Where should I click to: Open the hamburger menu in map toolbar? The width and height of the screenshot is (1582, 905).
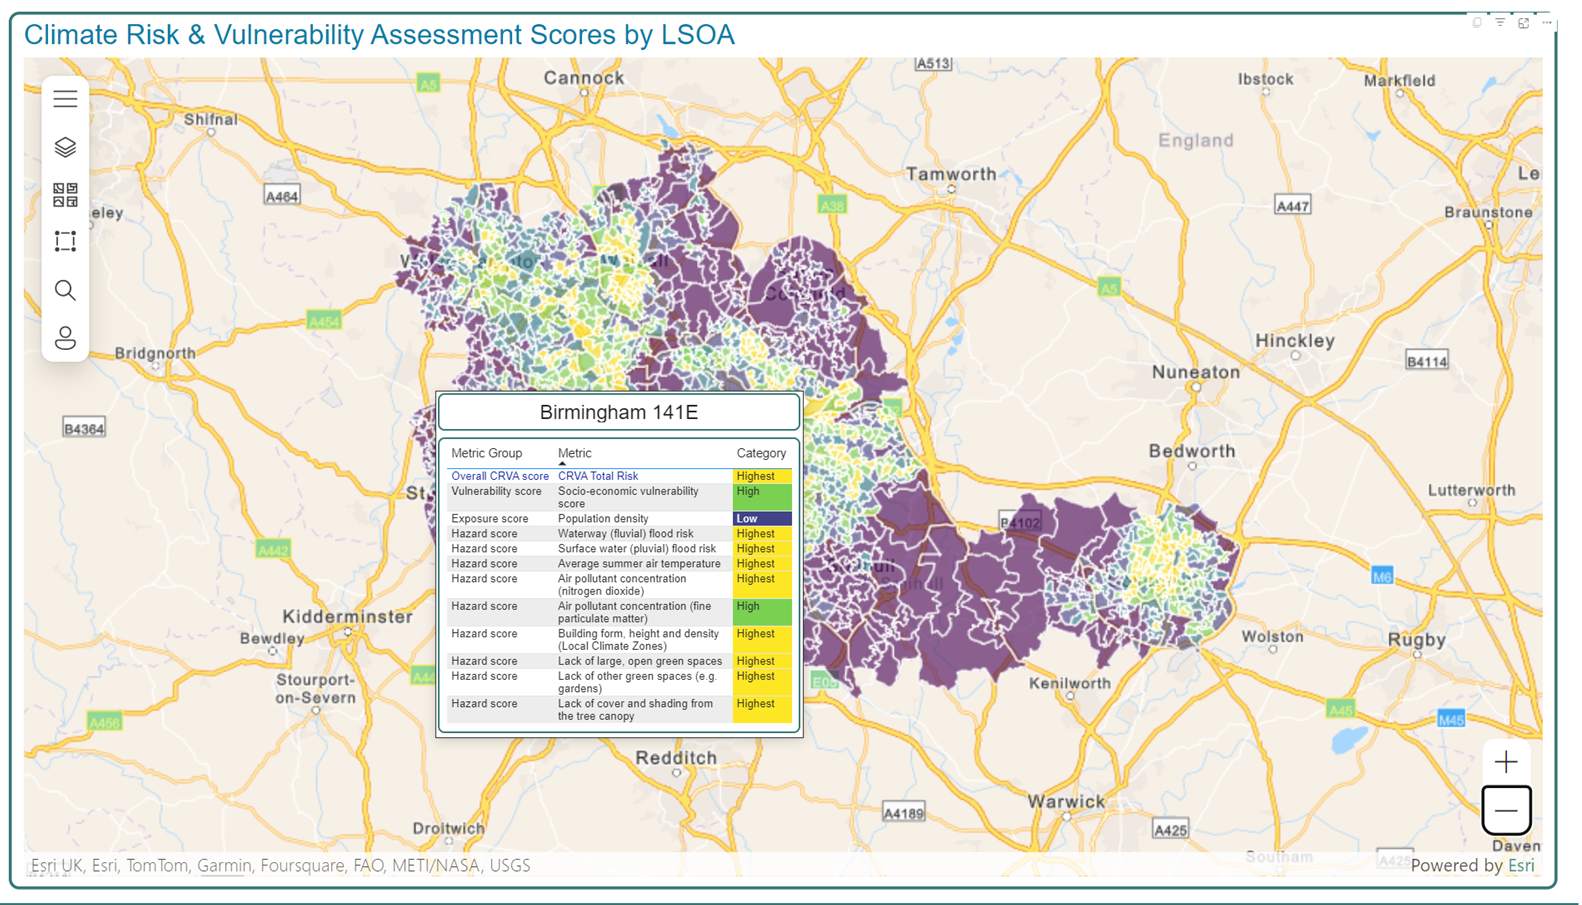tap(65, 99)
